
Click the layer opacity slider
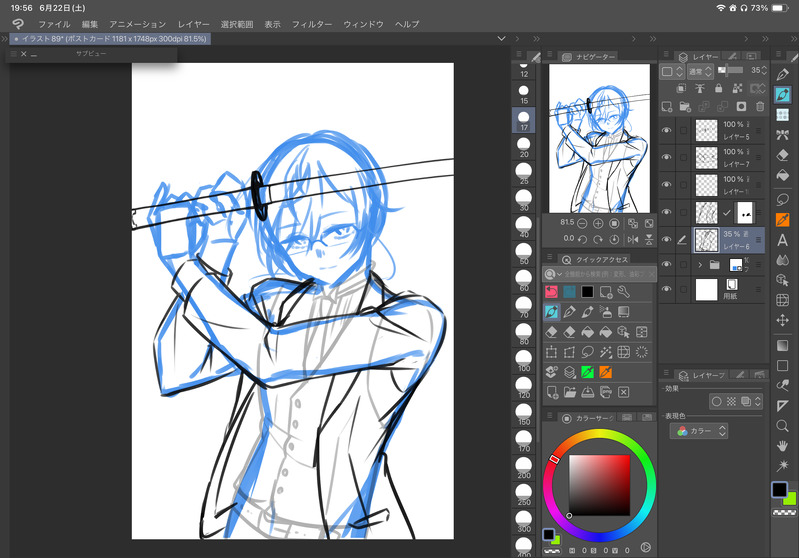coord(731,70)
